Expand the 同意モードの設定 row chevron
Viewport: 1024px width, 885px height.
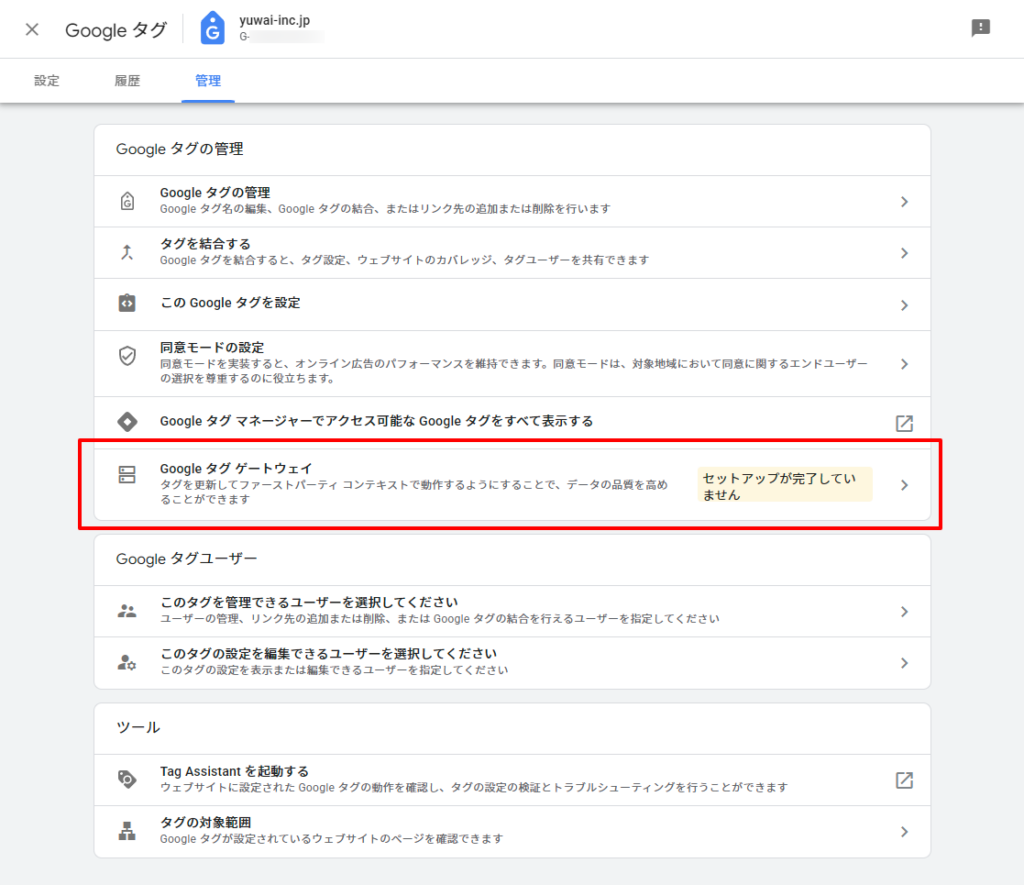(904, 364)
